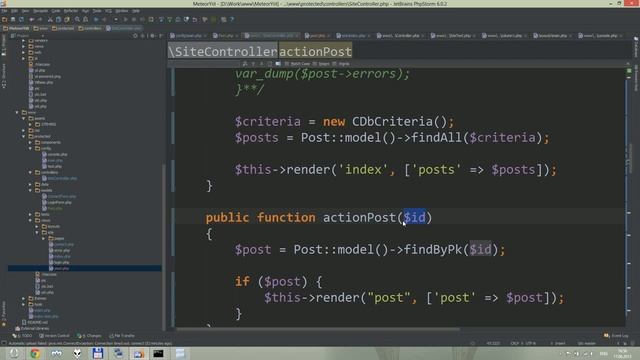Click the Paste toolbar icon
640x360 pixels.
67,19
